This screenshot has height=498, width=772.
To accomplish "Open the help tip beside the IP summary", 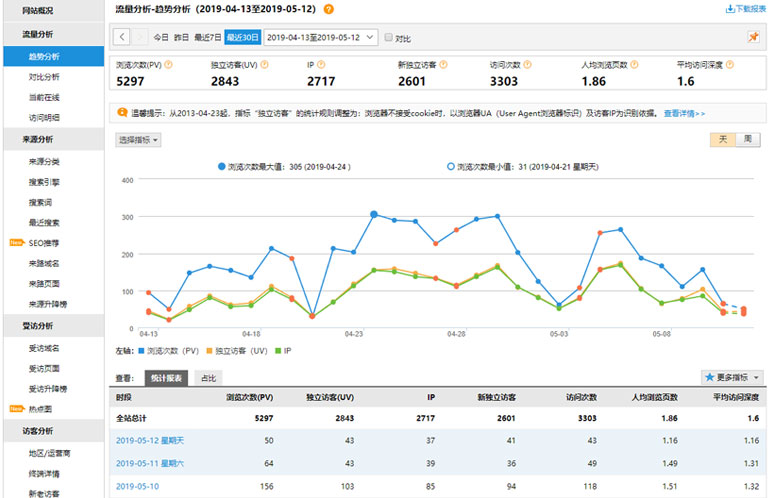I will pyautogui.click(x=322, y=65).
